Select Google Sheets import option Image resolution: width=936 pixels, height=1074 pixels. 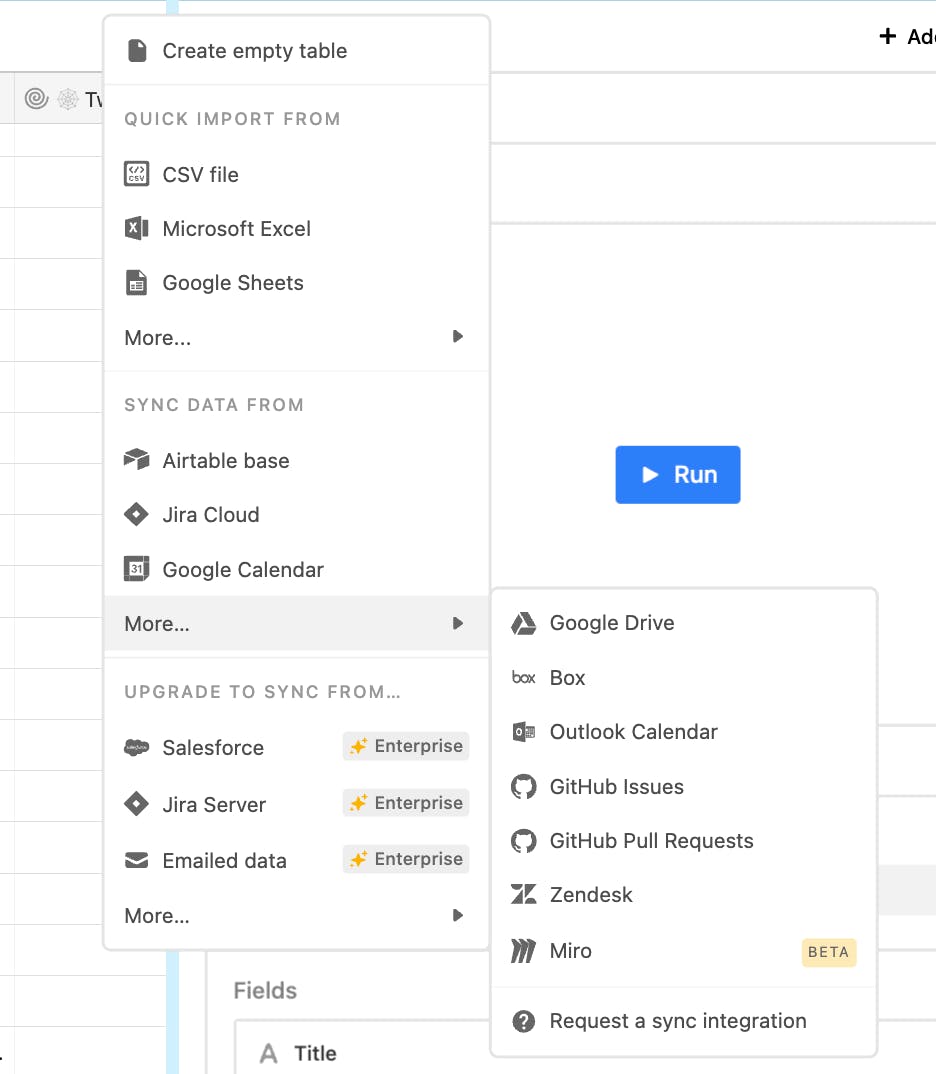[x=296, y=282]
